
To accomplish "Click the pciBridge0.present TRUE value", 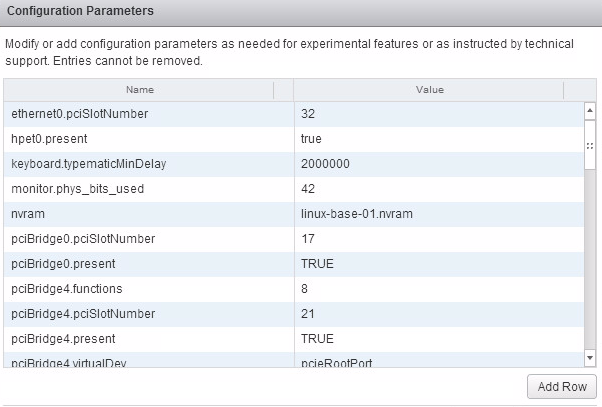I will pos(317,264).
